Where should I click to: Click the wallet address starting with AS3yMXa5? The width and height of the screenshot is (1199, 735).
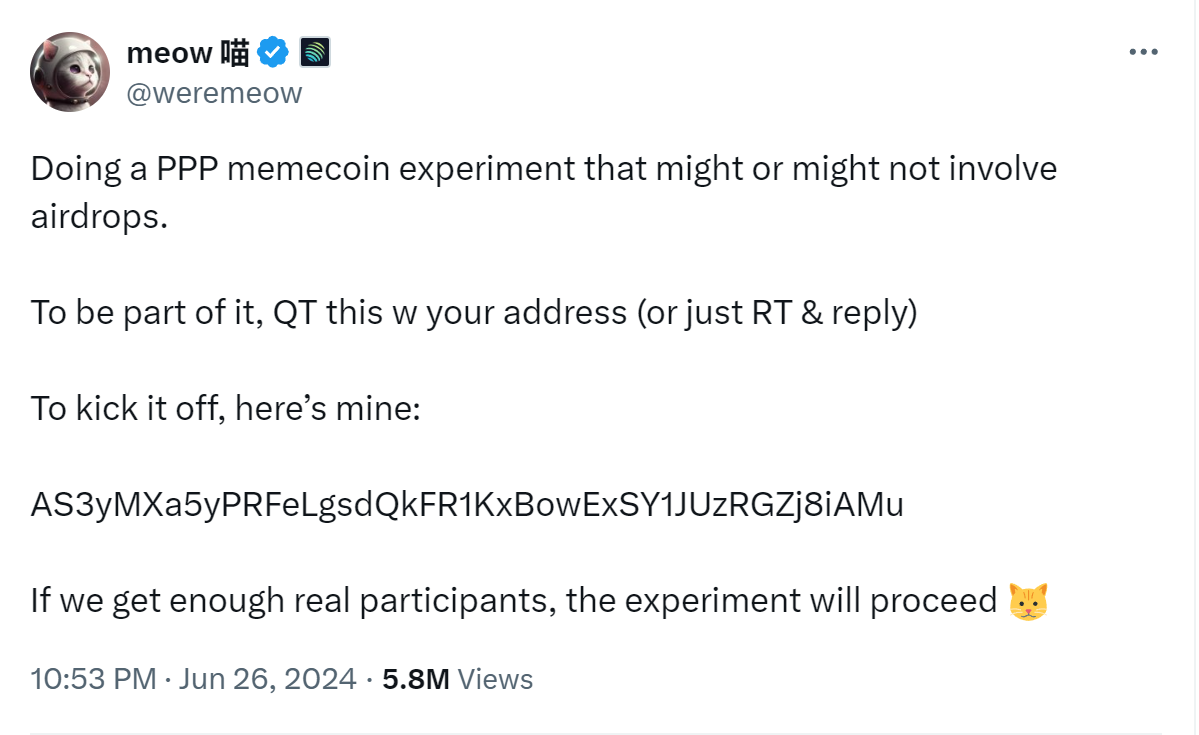[467, 505]
